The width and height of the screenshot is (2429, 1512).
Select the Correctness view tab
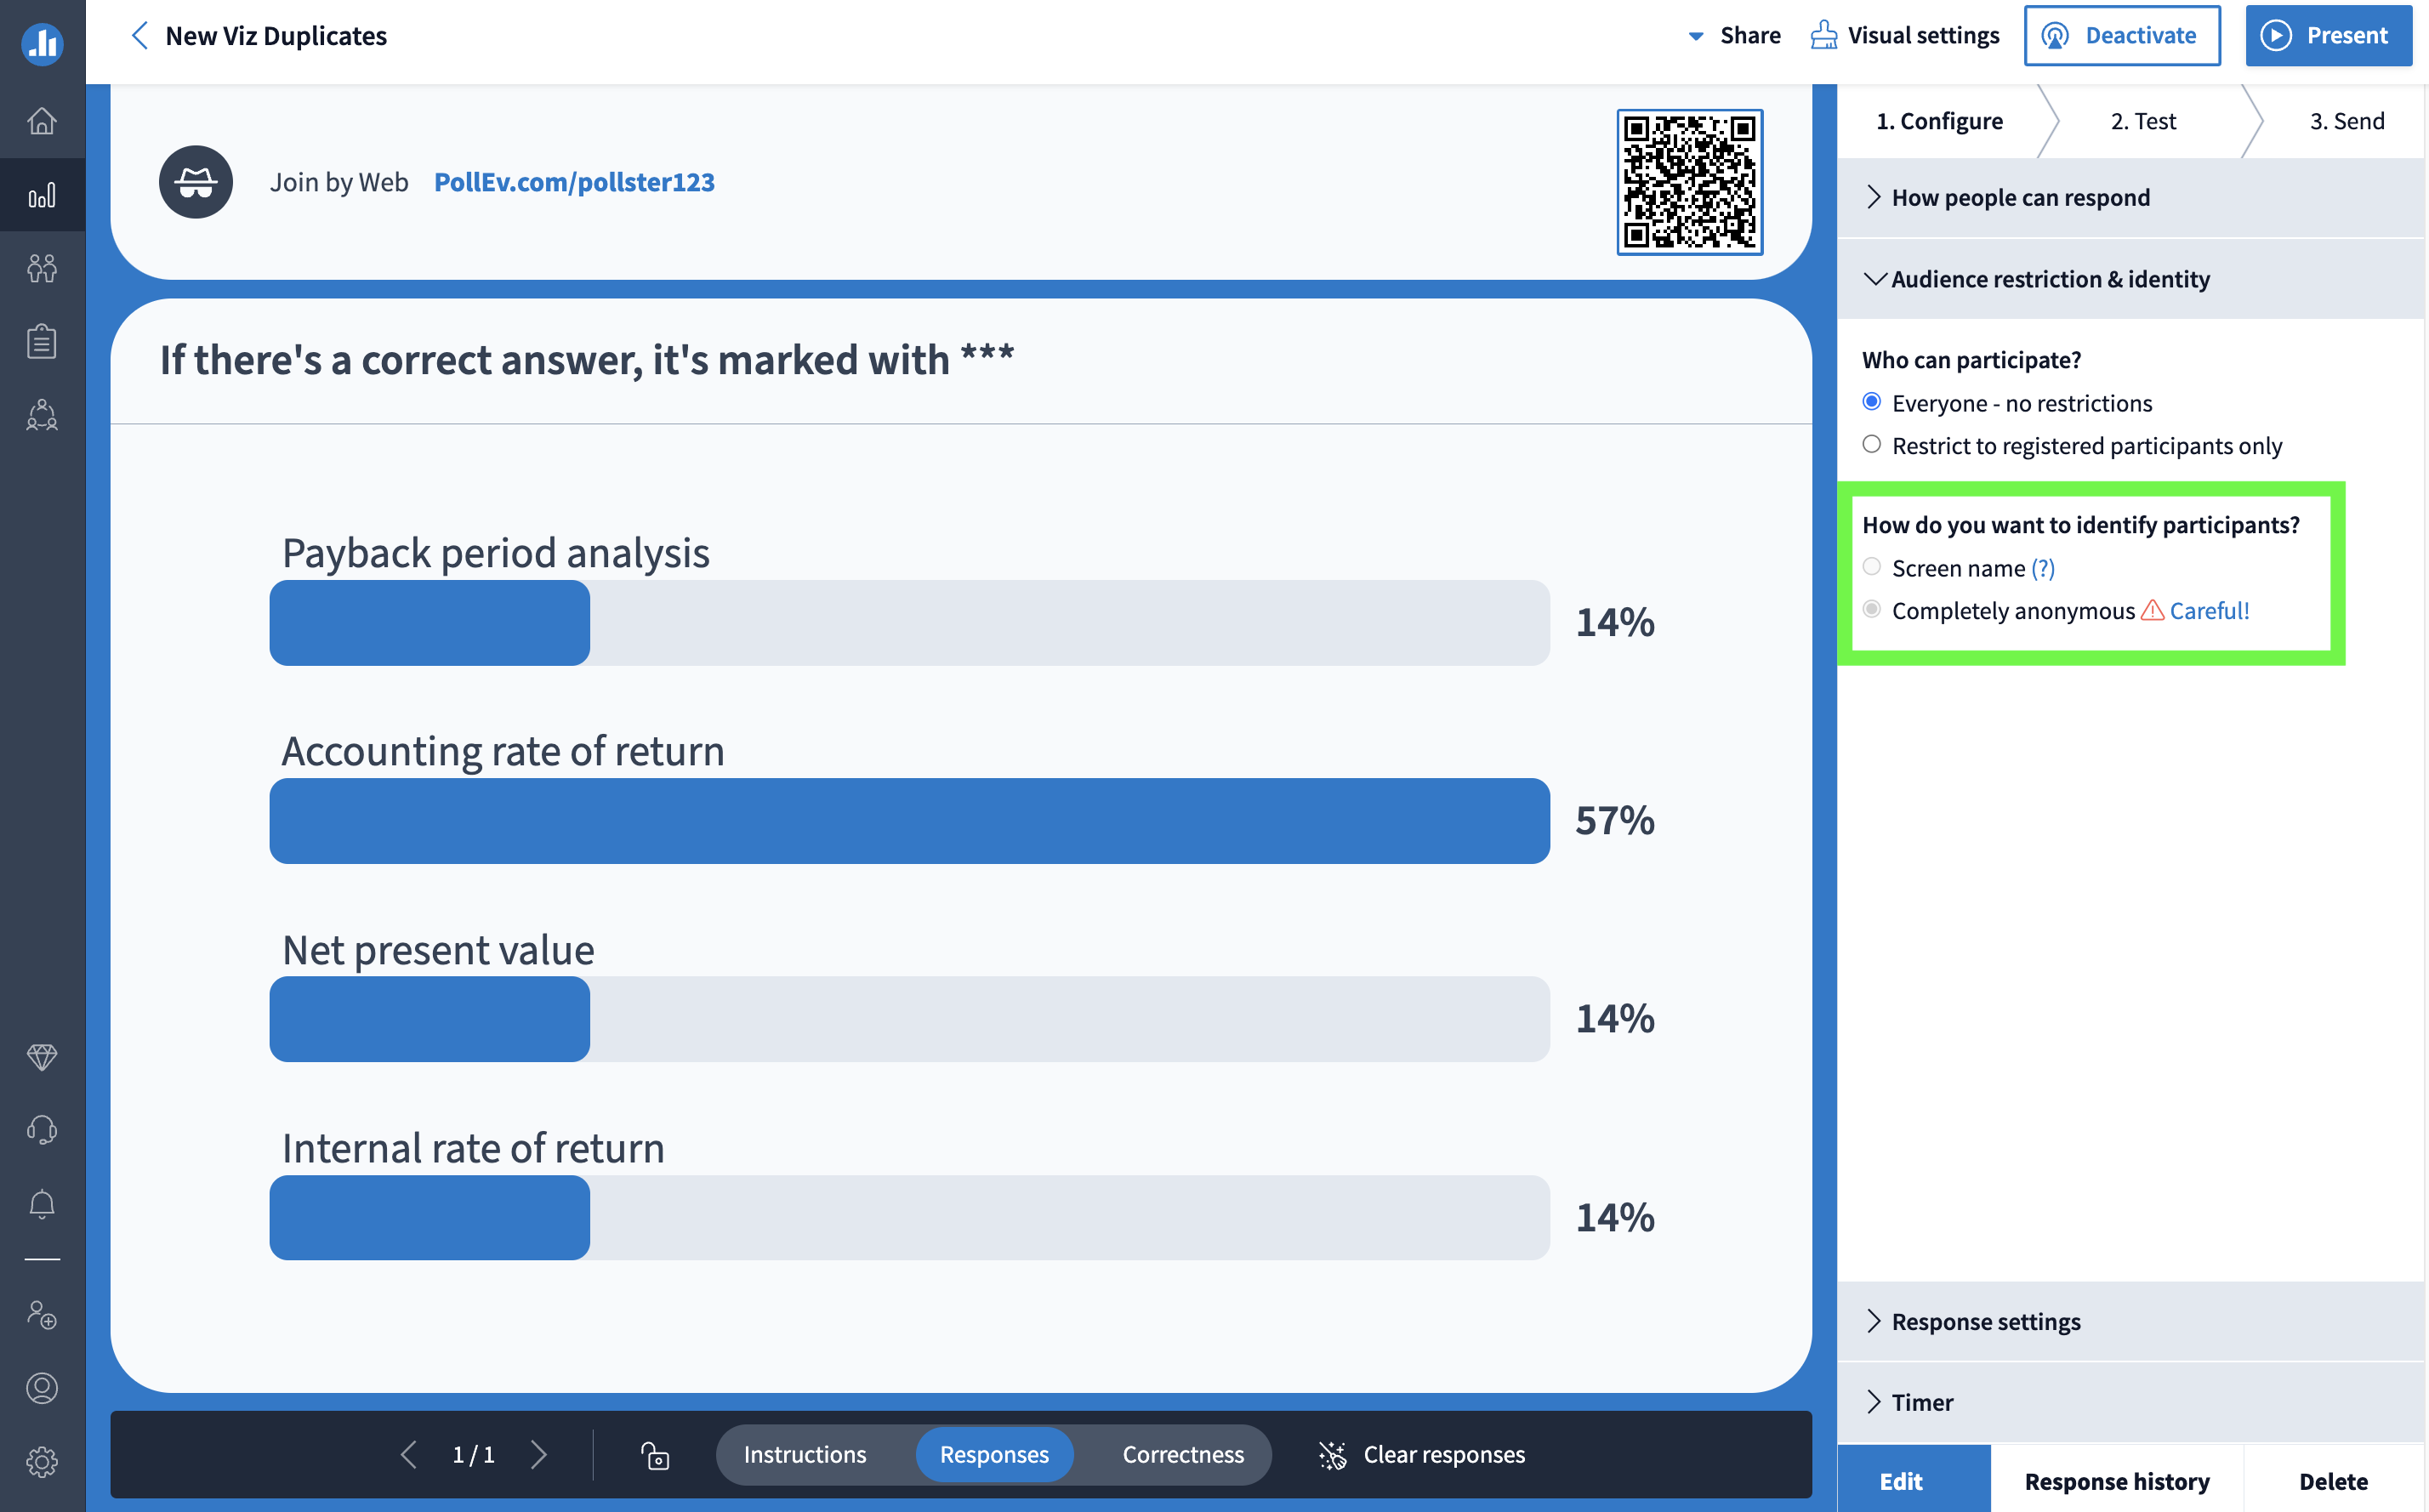tap(1183, 1455)
